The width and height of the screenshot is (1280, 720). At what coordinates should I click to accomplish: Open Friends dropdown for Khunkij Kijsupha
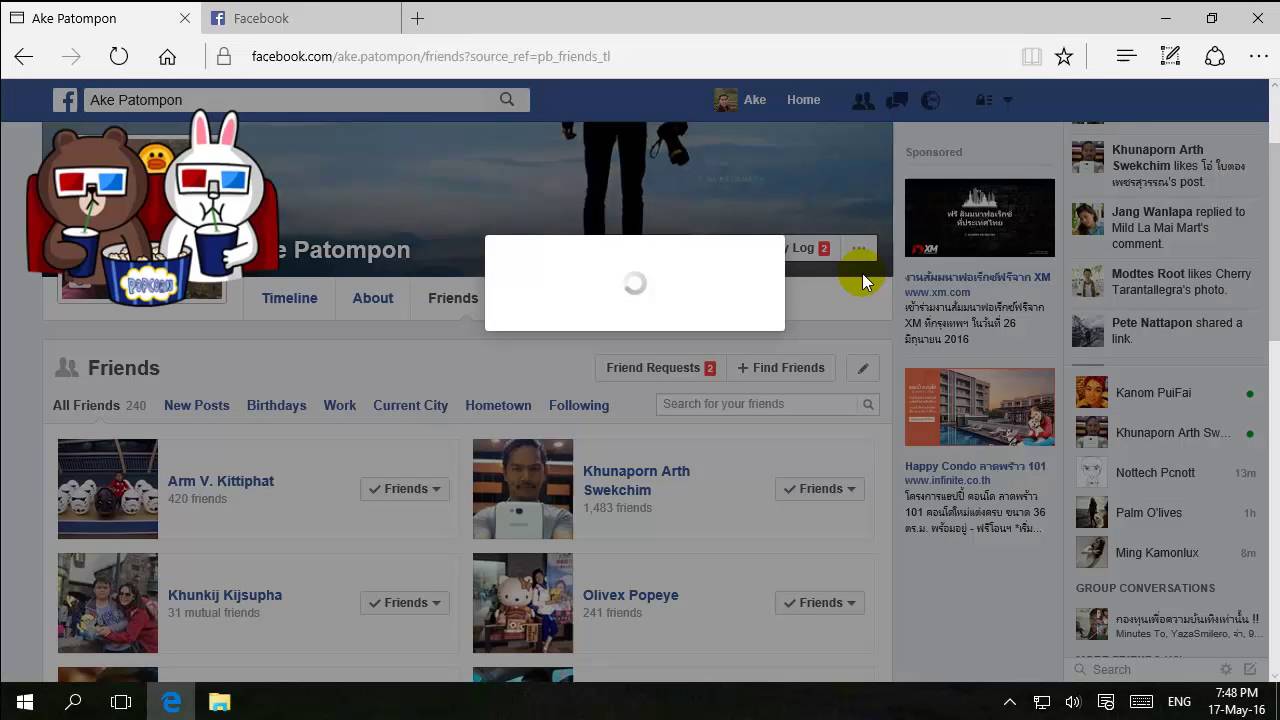(x=404, y=602)
